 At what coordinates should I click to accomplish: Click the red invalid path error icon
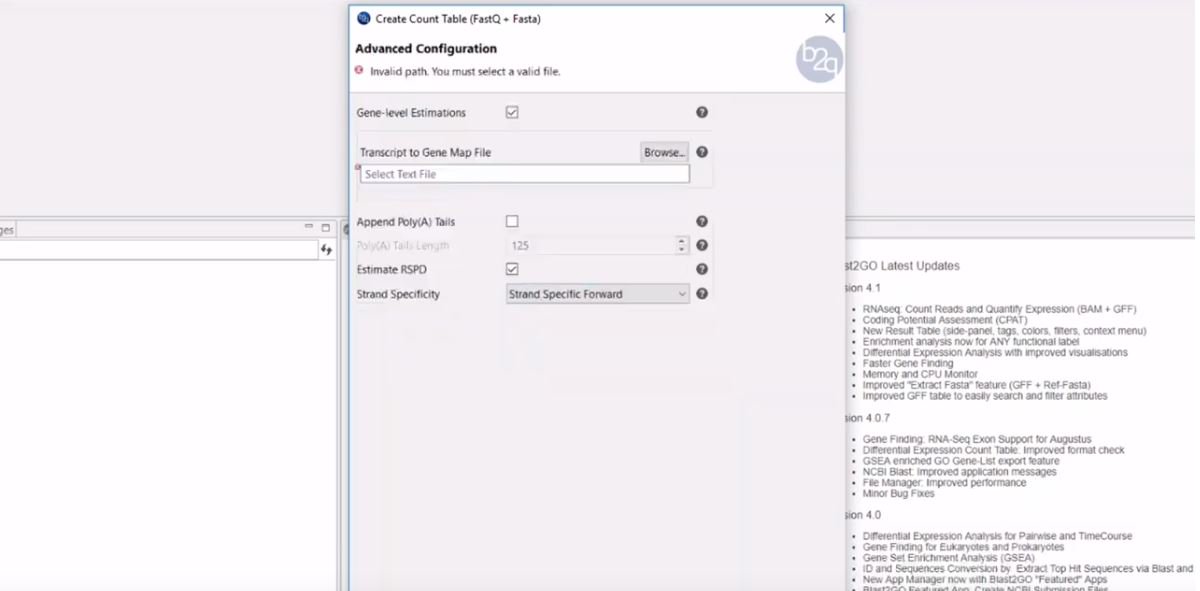pos(360,71)
